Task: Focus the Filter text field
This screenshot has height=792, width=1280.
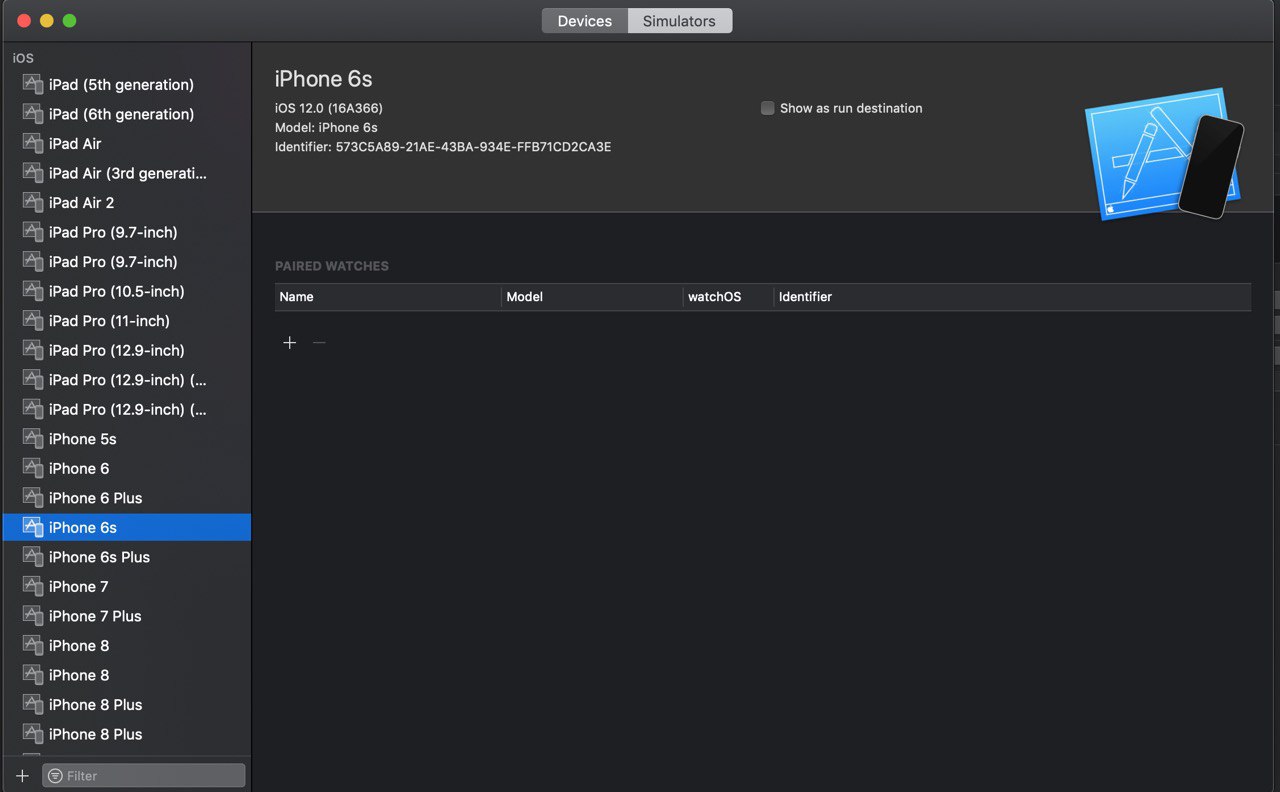Action: coord(144,776)
